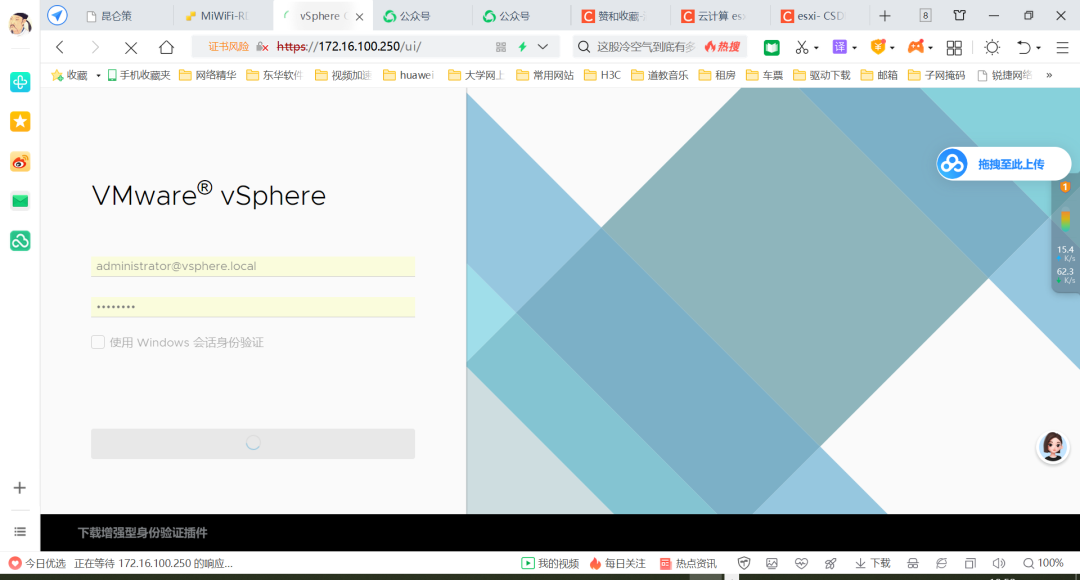This screenshot has height=580, width=1080.
Task: Open the 下载 downloads button in status bar
Action: point(873,563)
